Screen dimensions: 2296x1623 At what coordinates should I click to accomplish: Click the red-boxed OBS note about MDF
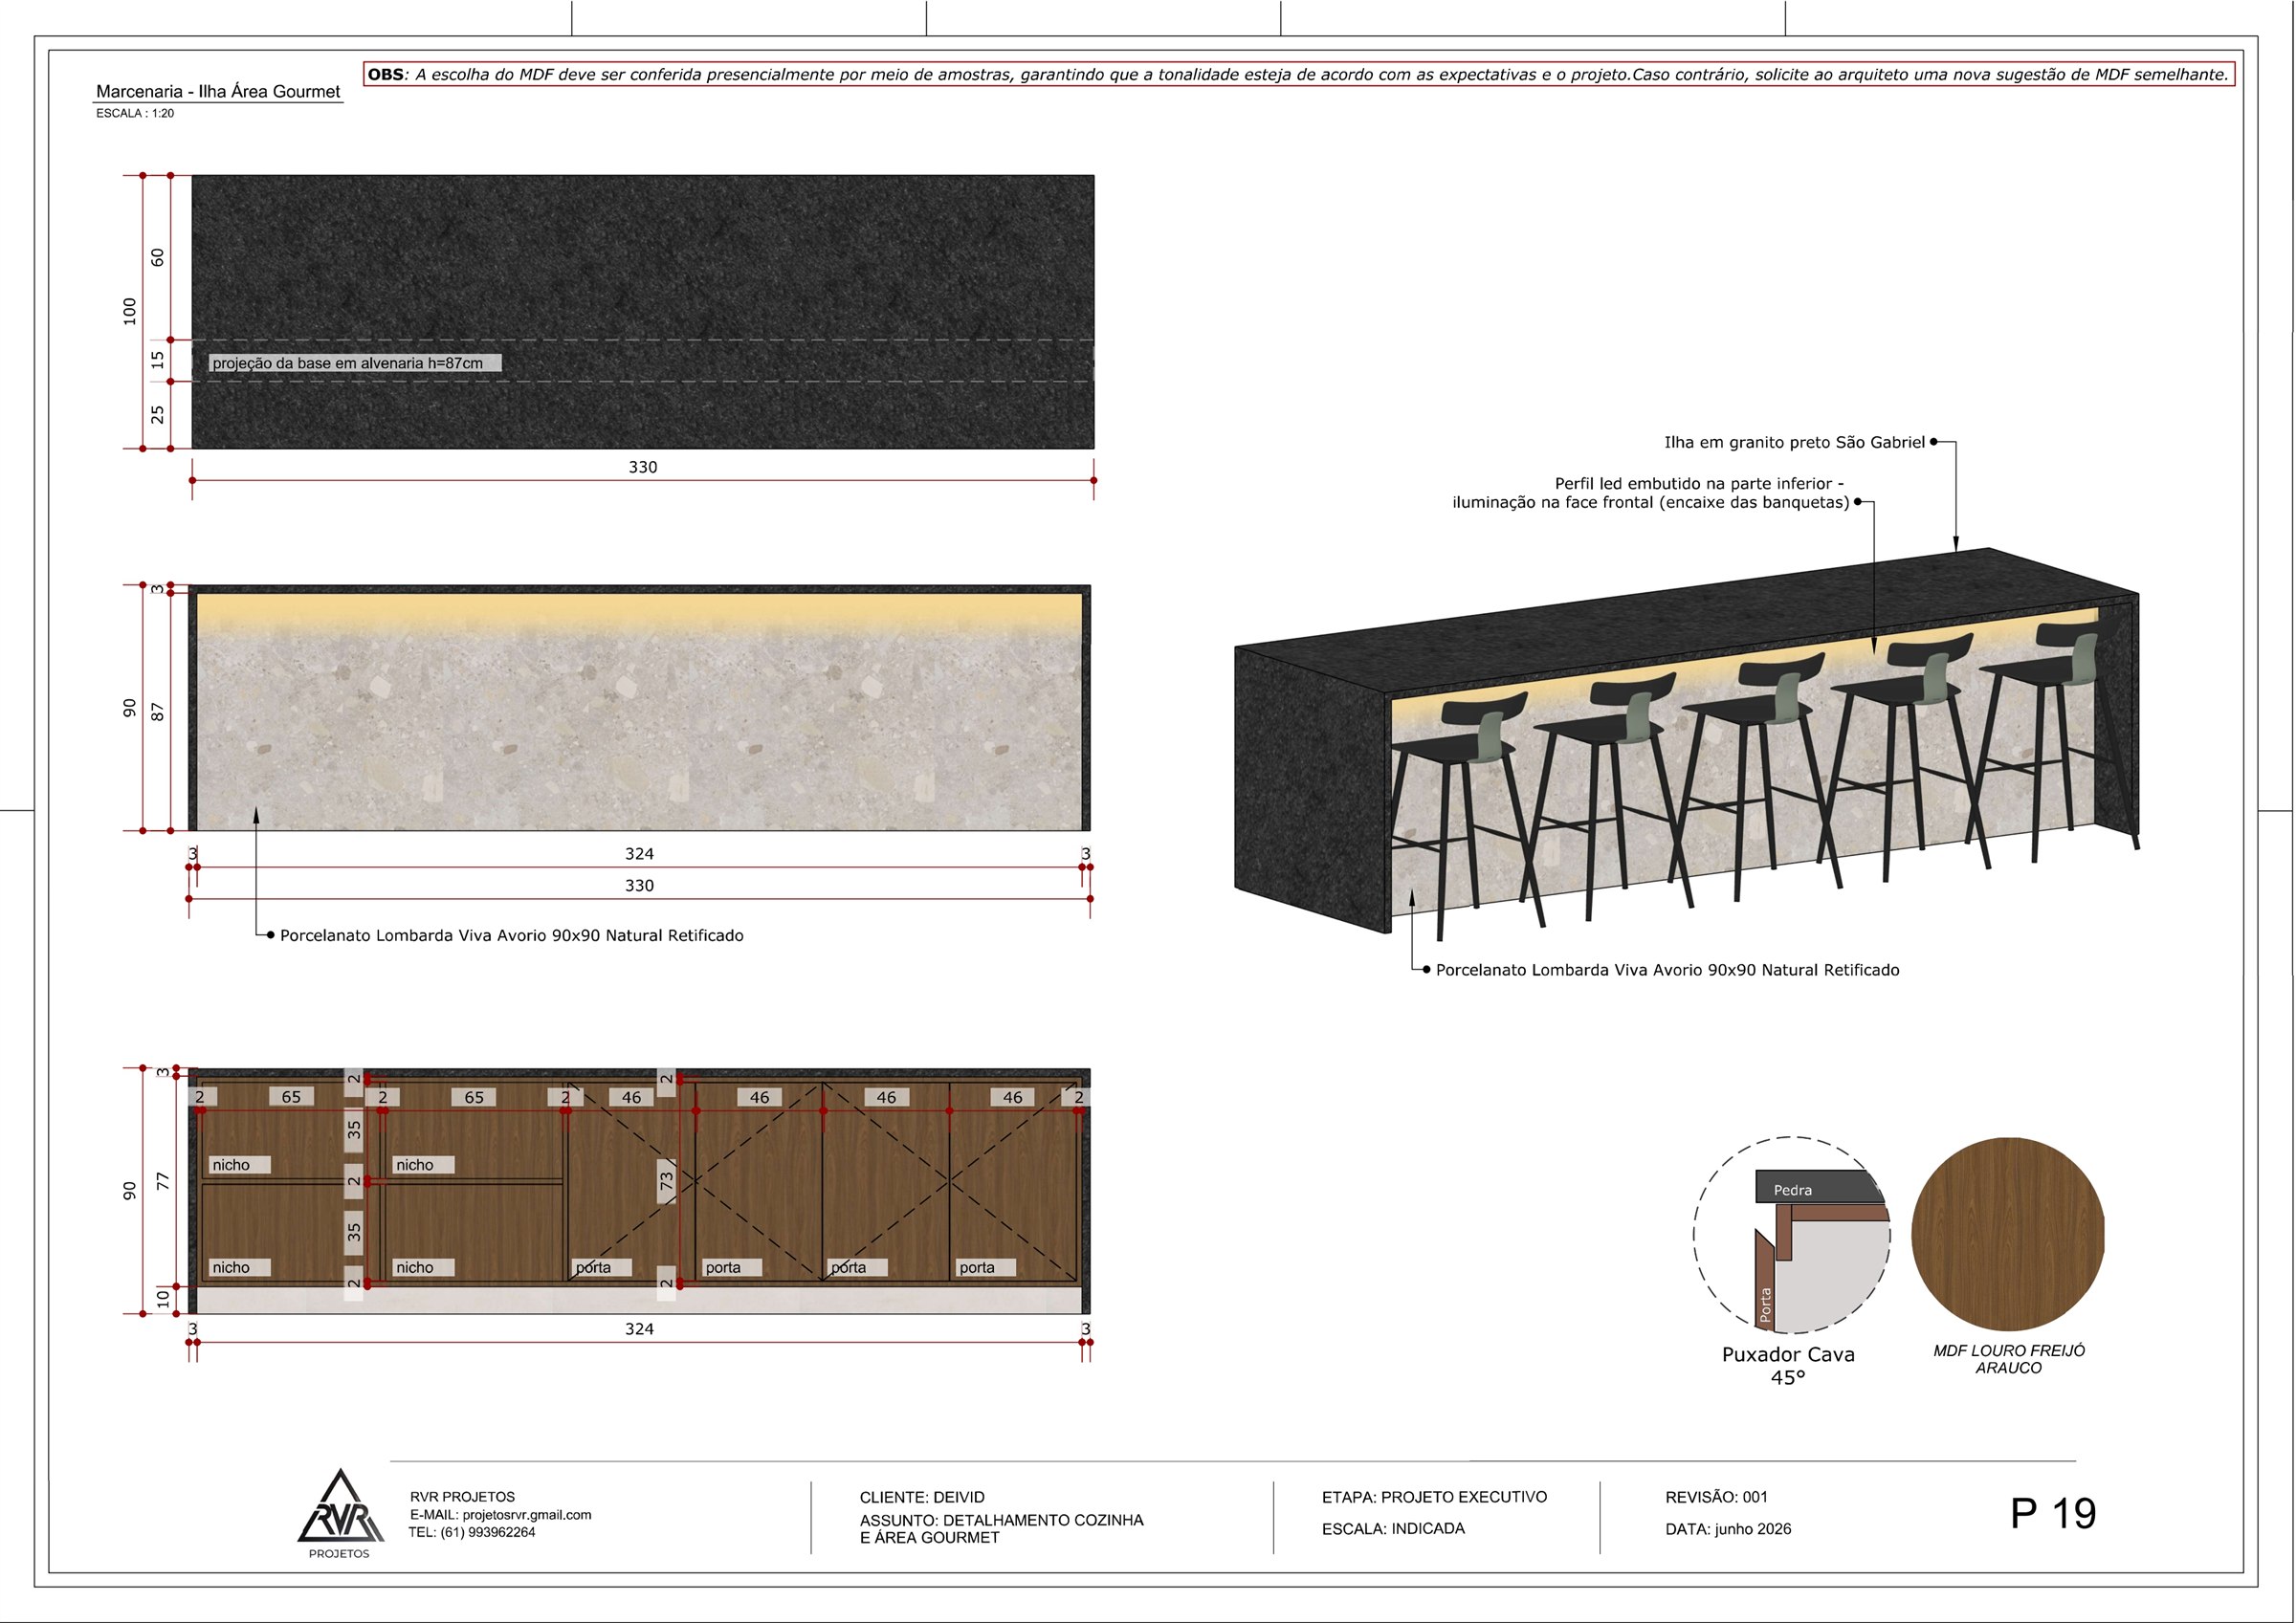1298,74
